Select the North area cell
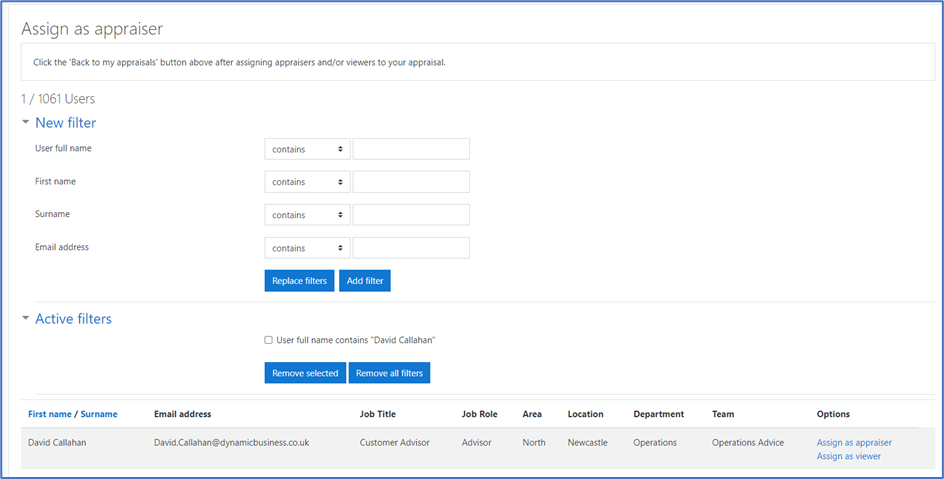The height and width of the screenshot is (479, 944). [534, 442]
